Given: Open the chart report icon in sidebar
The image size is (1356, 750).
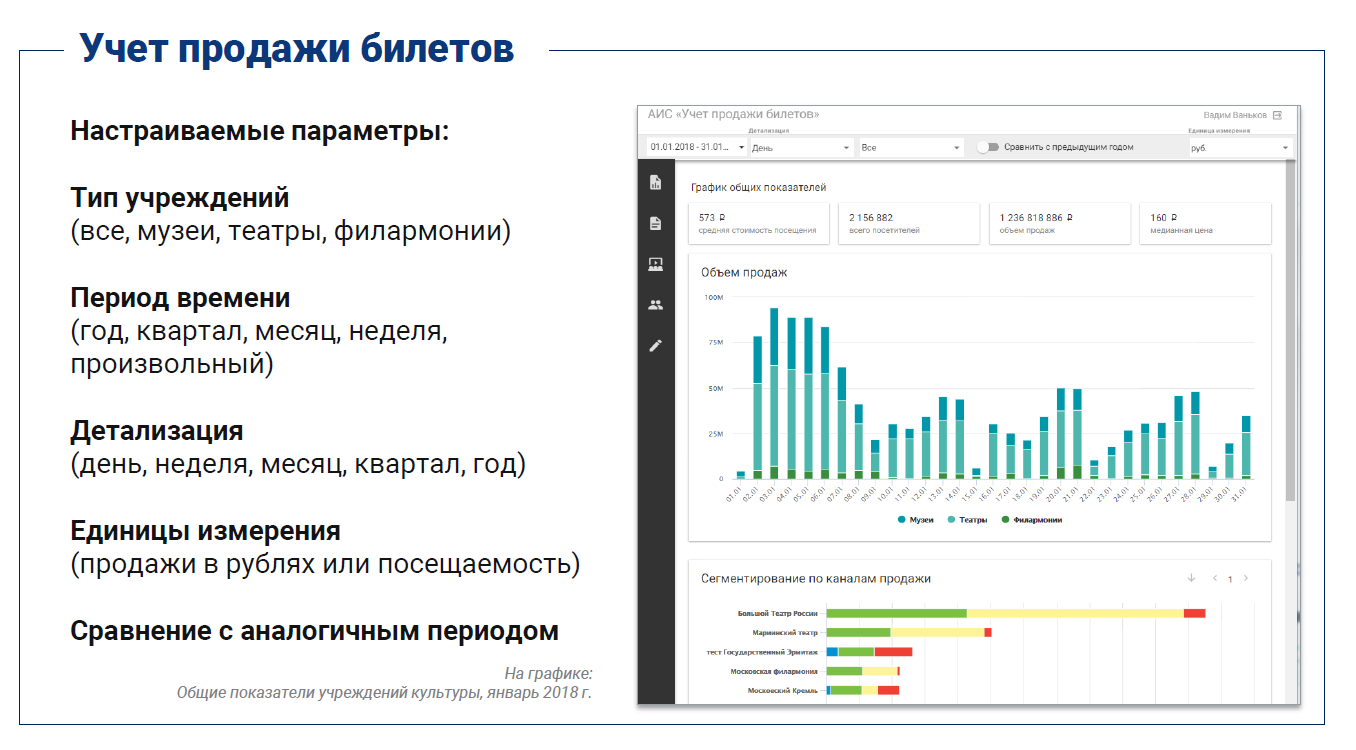Looking at the screenshot, I should 655,182.
